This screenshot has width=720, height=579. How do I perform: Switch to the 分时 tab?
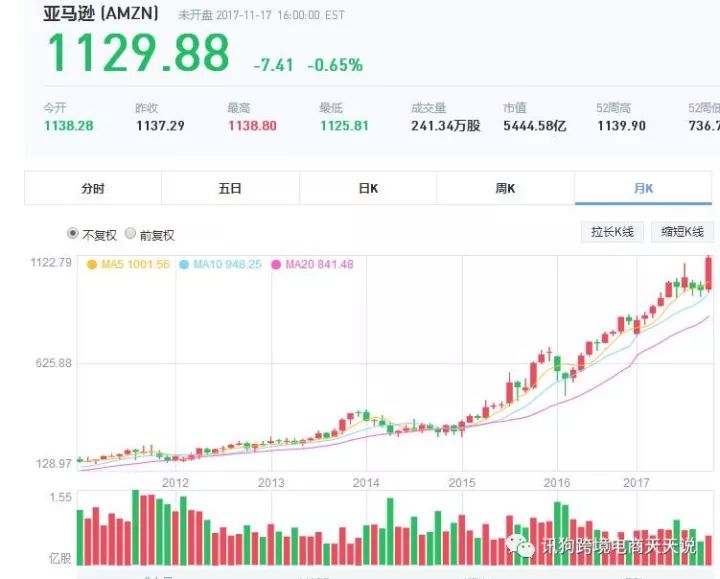pyautogui.click(x=93, y=188)
